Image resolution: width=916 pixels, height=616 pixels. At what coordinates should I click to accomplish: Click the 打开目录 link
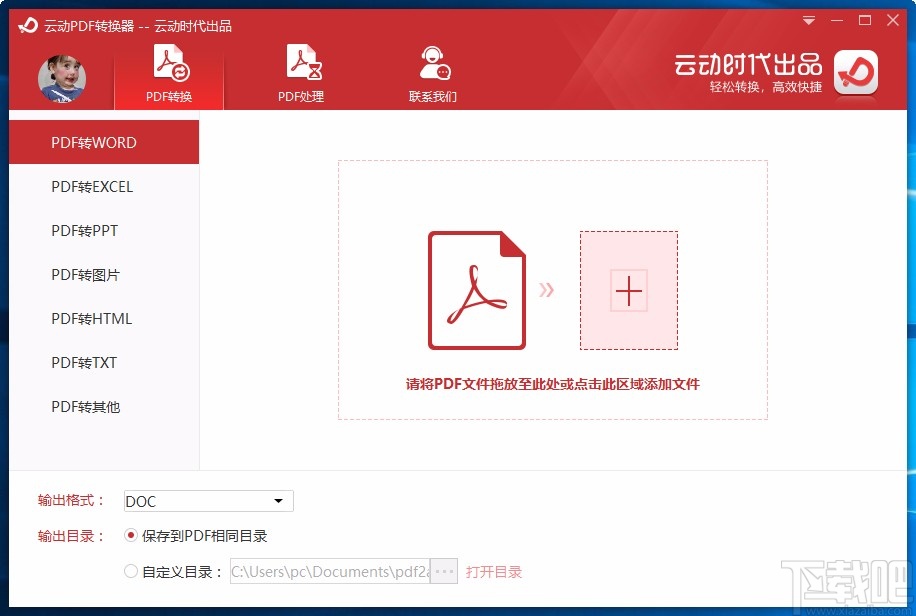tap(495, 571)
